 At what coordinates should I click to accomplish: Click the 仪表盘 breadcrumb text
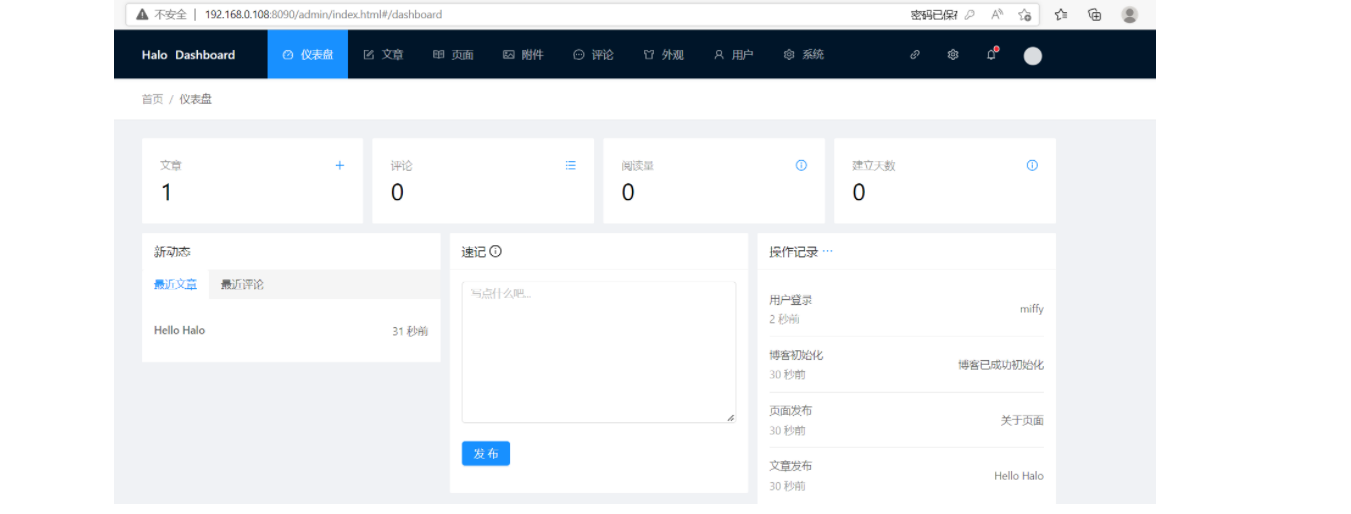click(x=195, y=99)
